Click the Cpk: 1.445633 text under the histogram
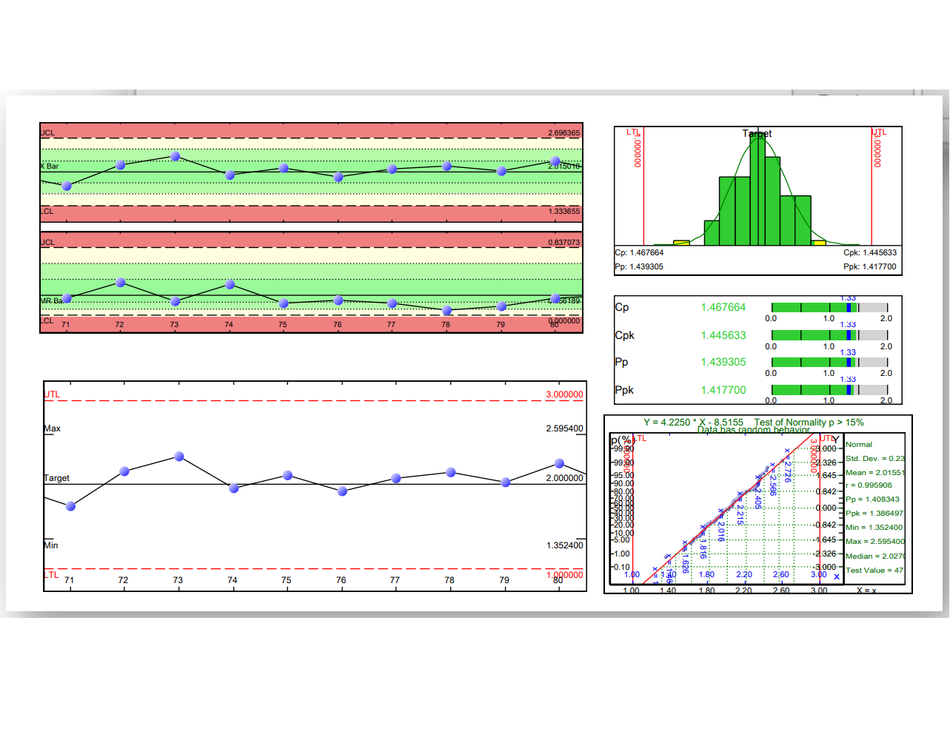Image resolution: width=950 pixels, height=740 pixels. coord(866,253)
